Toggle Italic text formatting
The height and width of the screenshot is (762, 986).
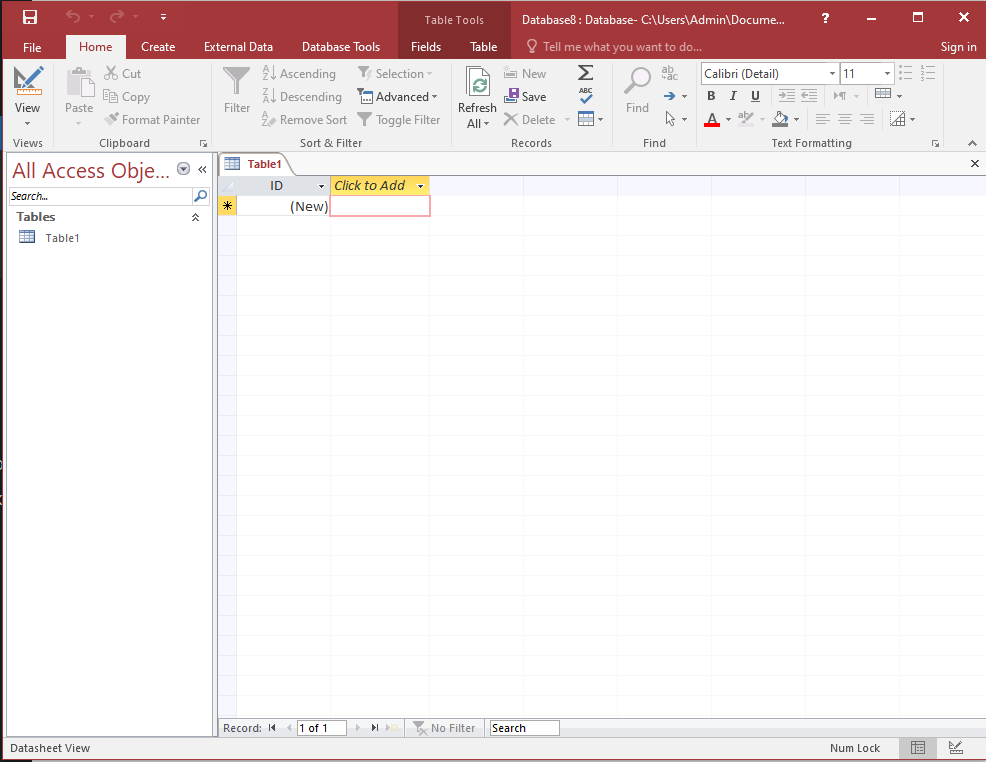[733, 96]
